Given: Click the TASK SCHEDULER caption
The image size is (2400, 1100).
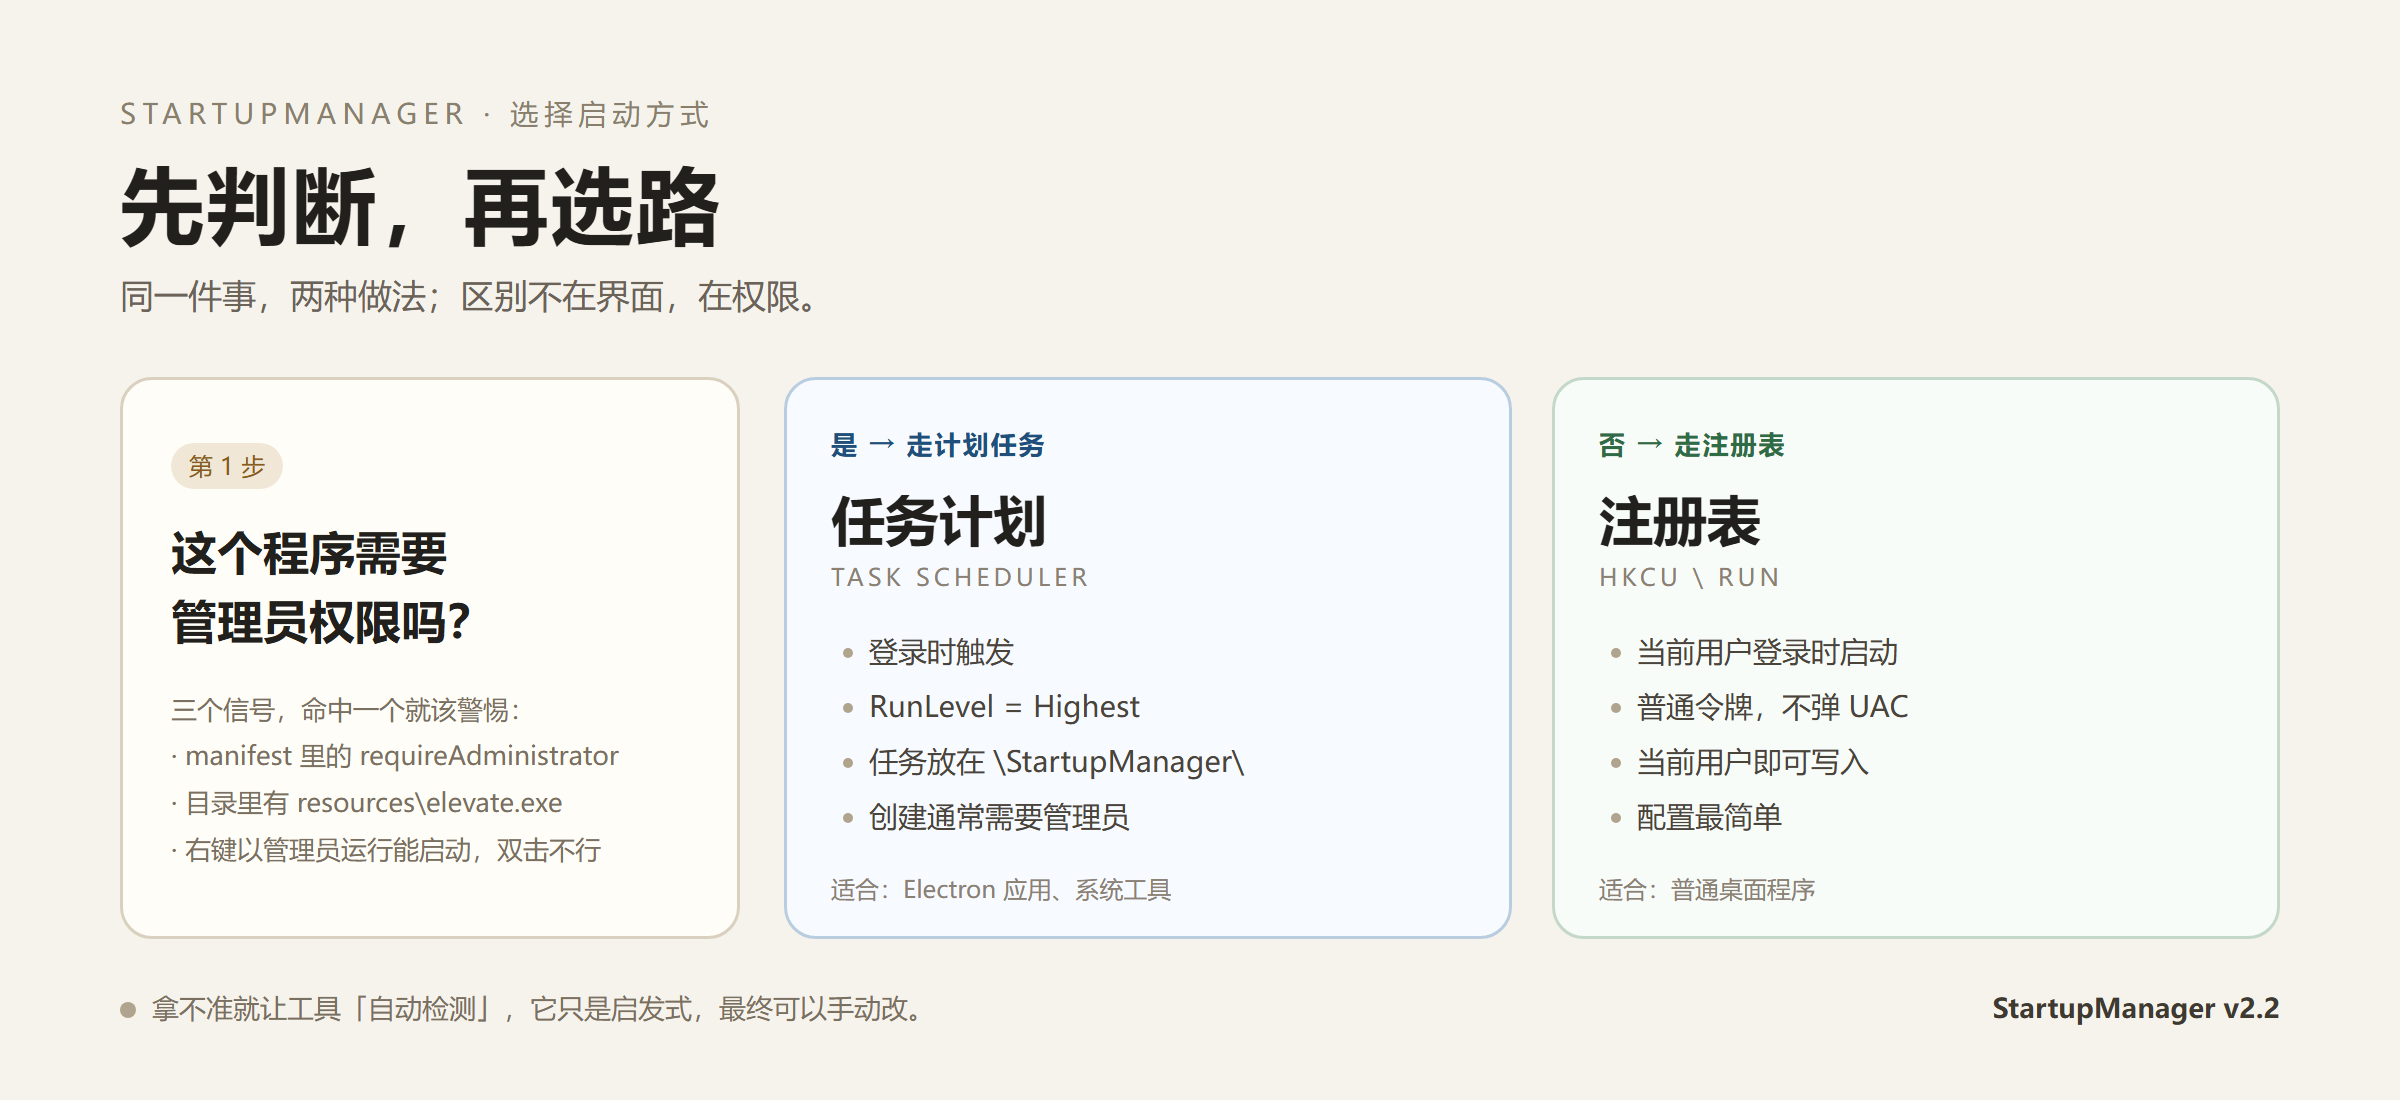Looking at the screenshot, I should click(959, 577).
